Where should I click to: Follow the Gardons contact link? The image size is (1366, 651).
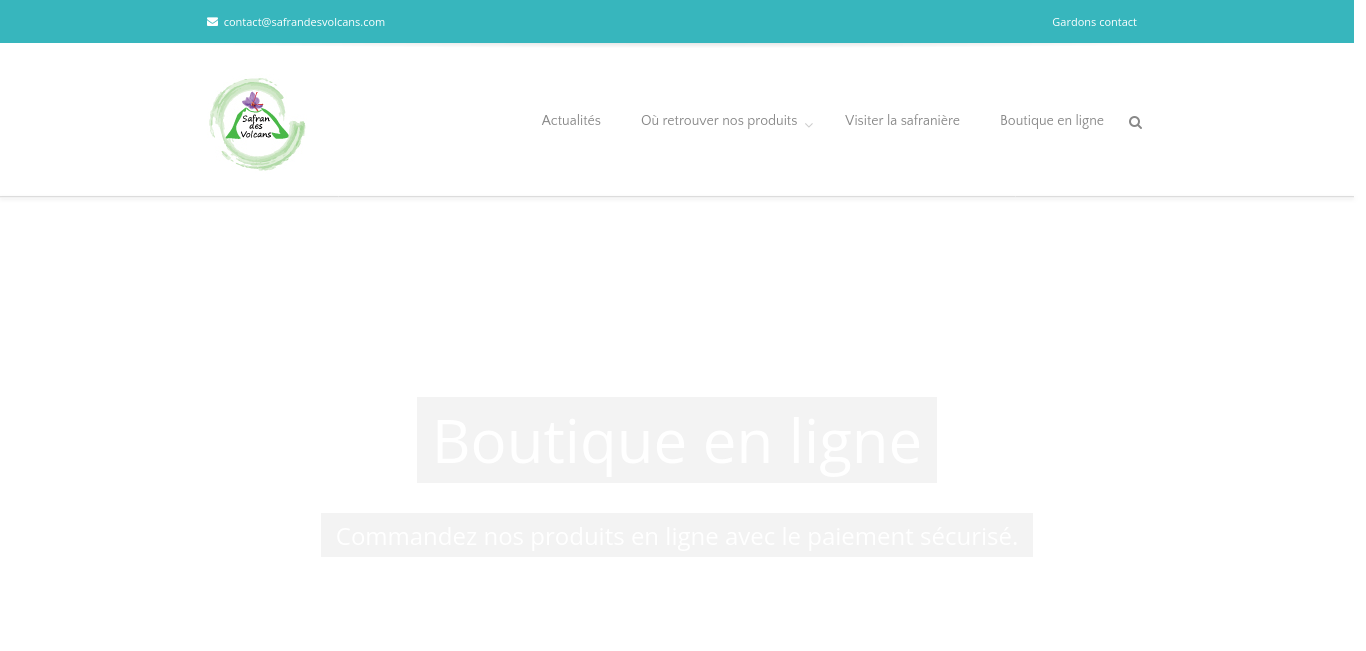click(x=1094, y=22)
